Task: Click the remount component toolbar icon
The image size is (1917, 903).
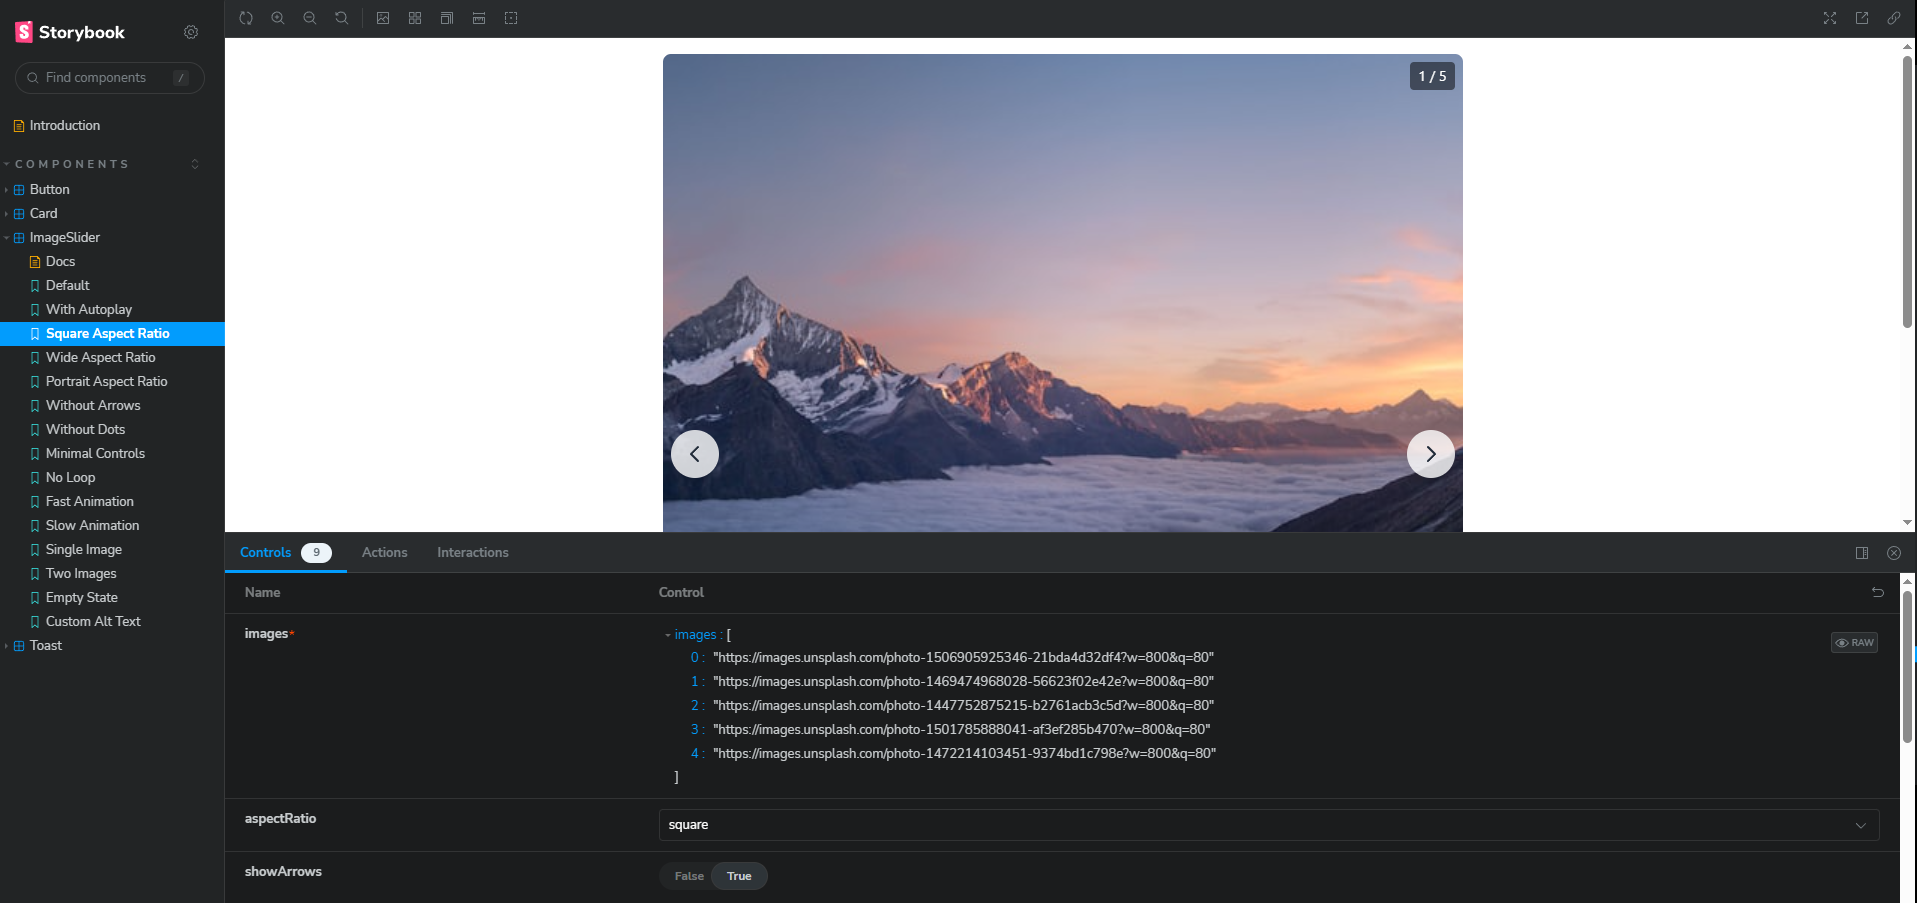Action: pyautogui.click(x=246, y=18)
